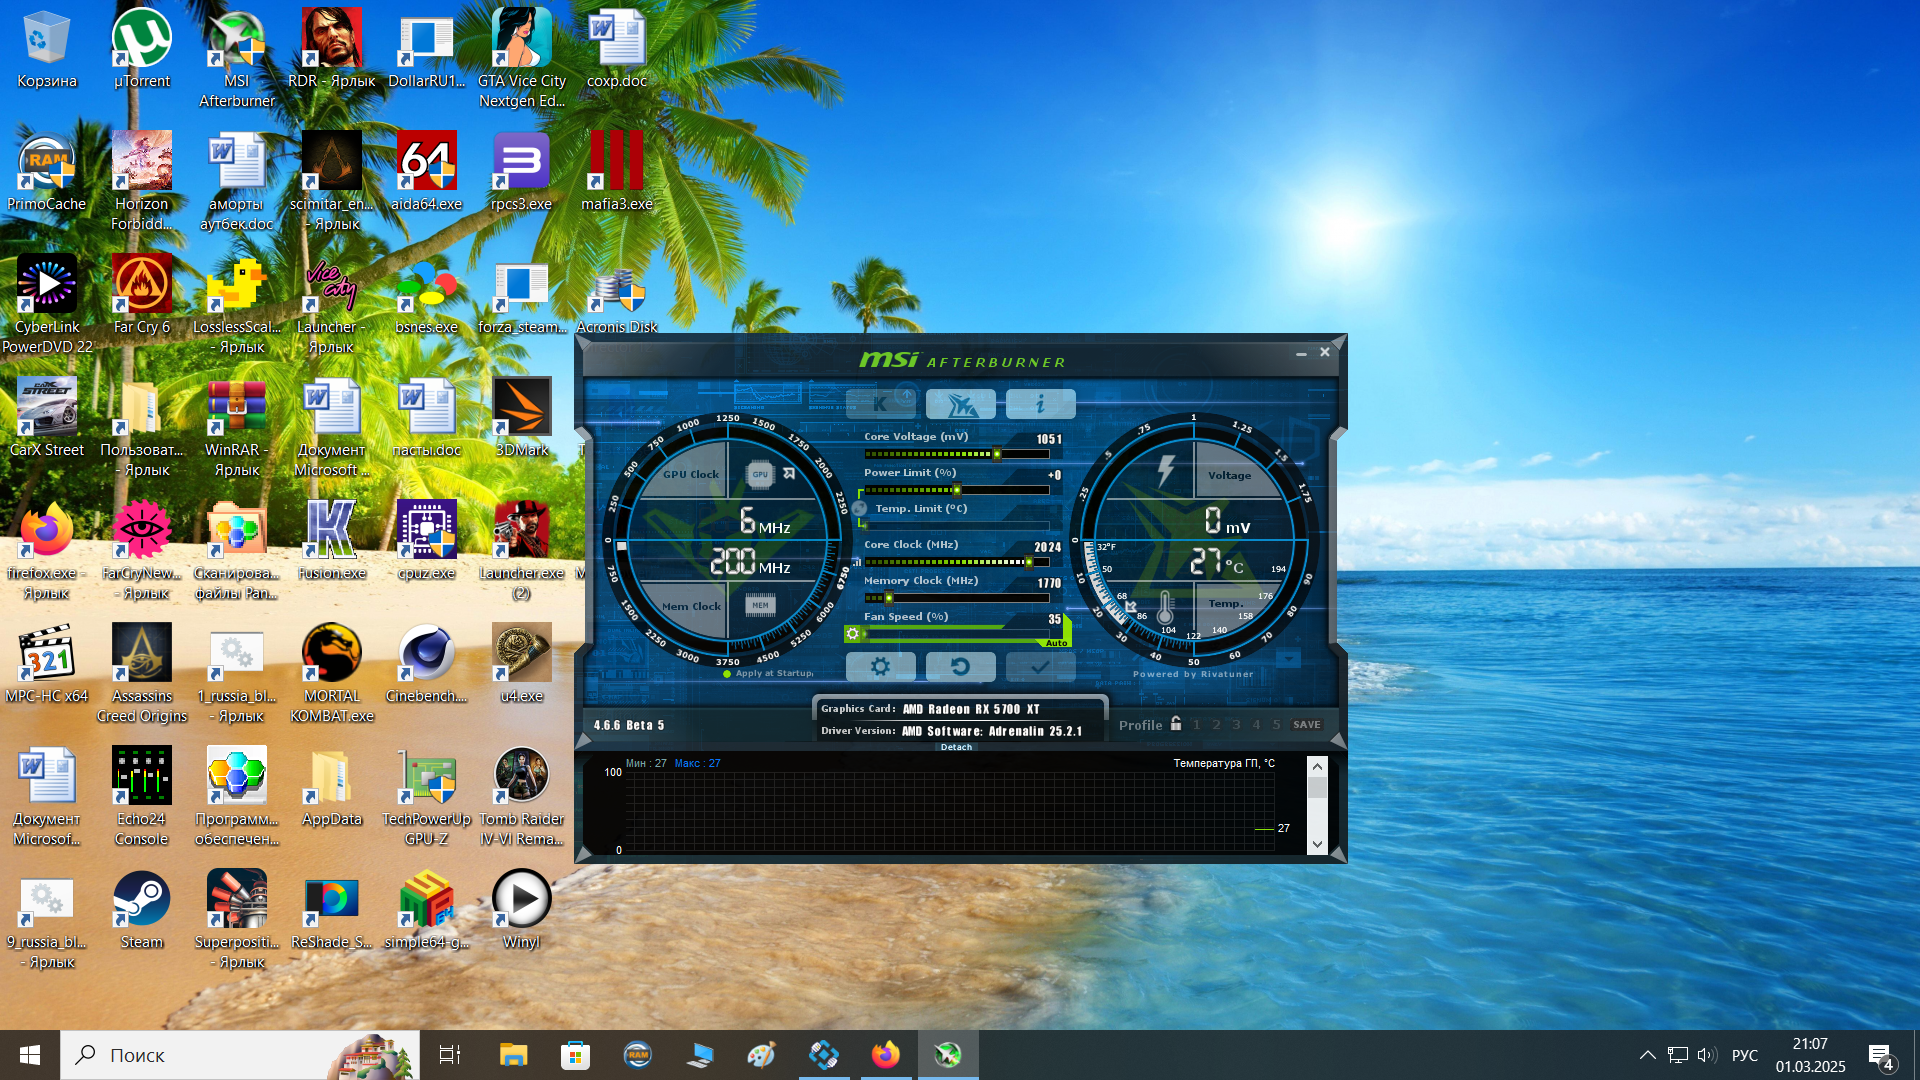Viewport: 1920px width, 1080px height.
Task: Click Detach under the monitoring panel
Action: [x=956, y=747]
